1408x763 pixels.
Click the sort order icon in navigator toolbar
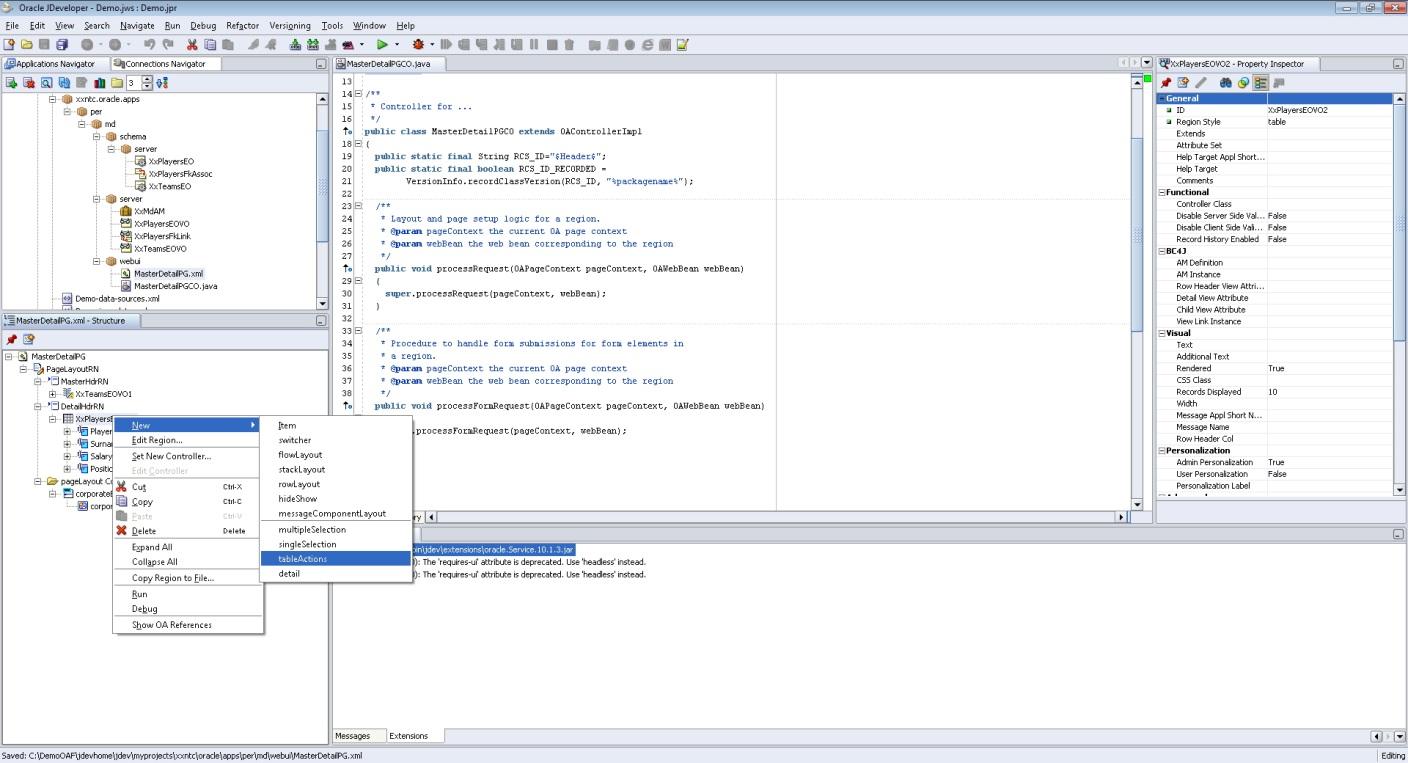pyautogui.click(x=162, y=83)
